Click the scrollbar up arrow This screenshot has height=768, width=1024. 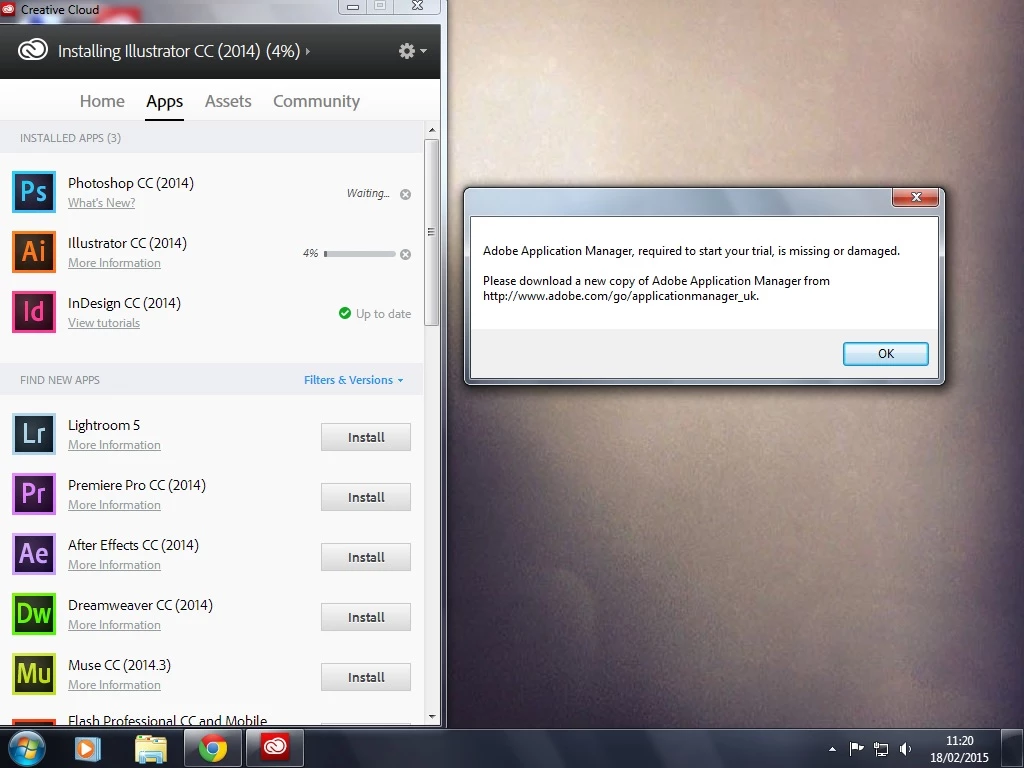[x=432, y=130]
